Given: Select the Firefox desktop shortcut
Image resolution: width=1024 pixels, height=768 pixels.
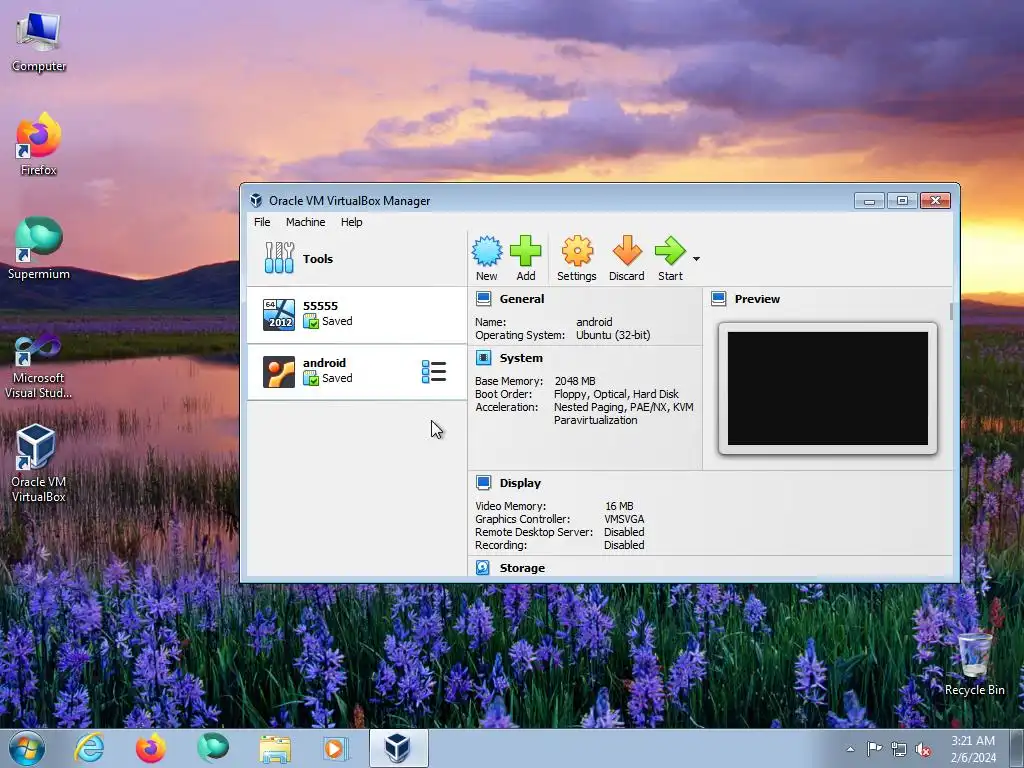Looking at the screenshot, I should [39, 144].
